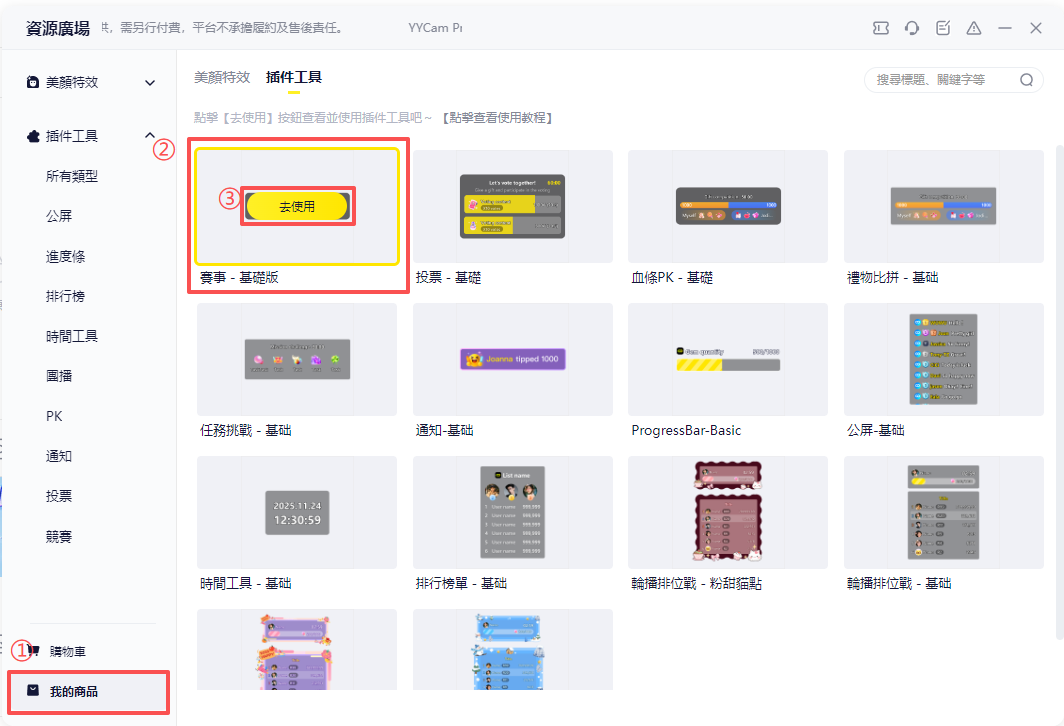
Task: Collapse the 插件工具 sidebar section
Action: pos(150,136)
